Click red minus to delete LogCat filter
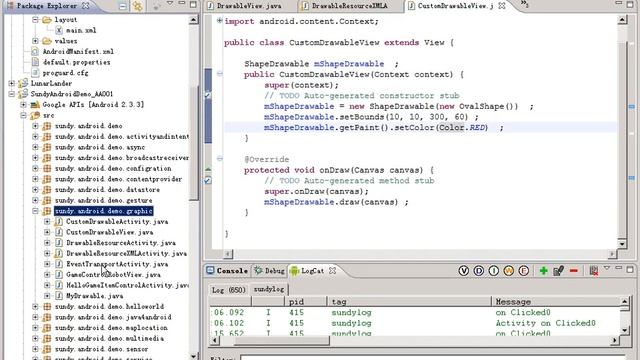The height and width of the screenshot is (360, 640). 573,271
